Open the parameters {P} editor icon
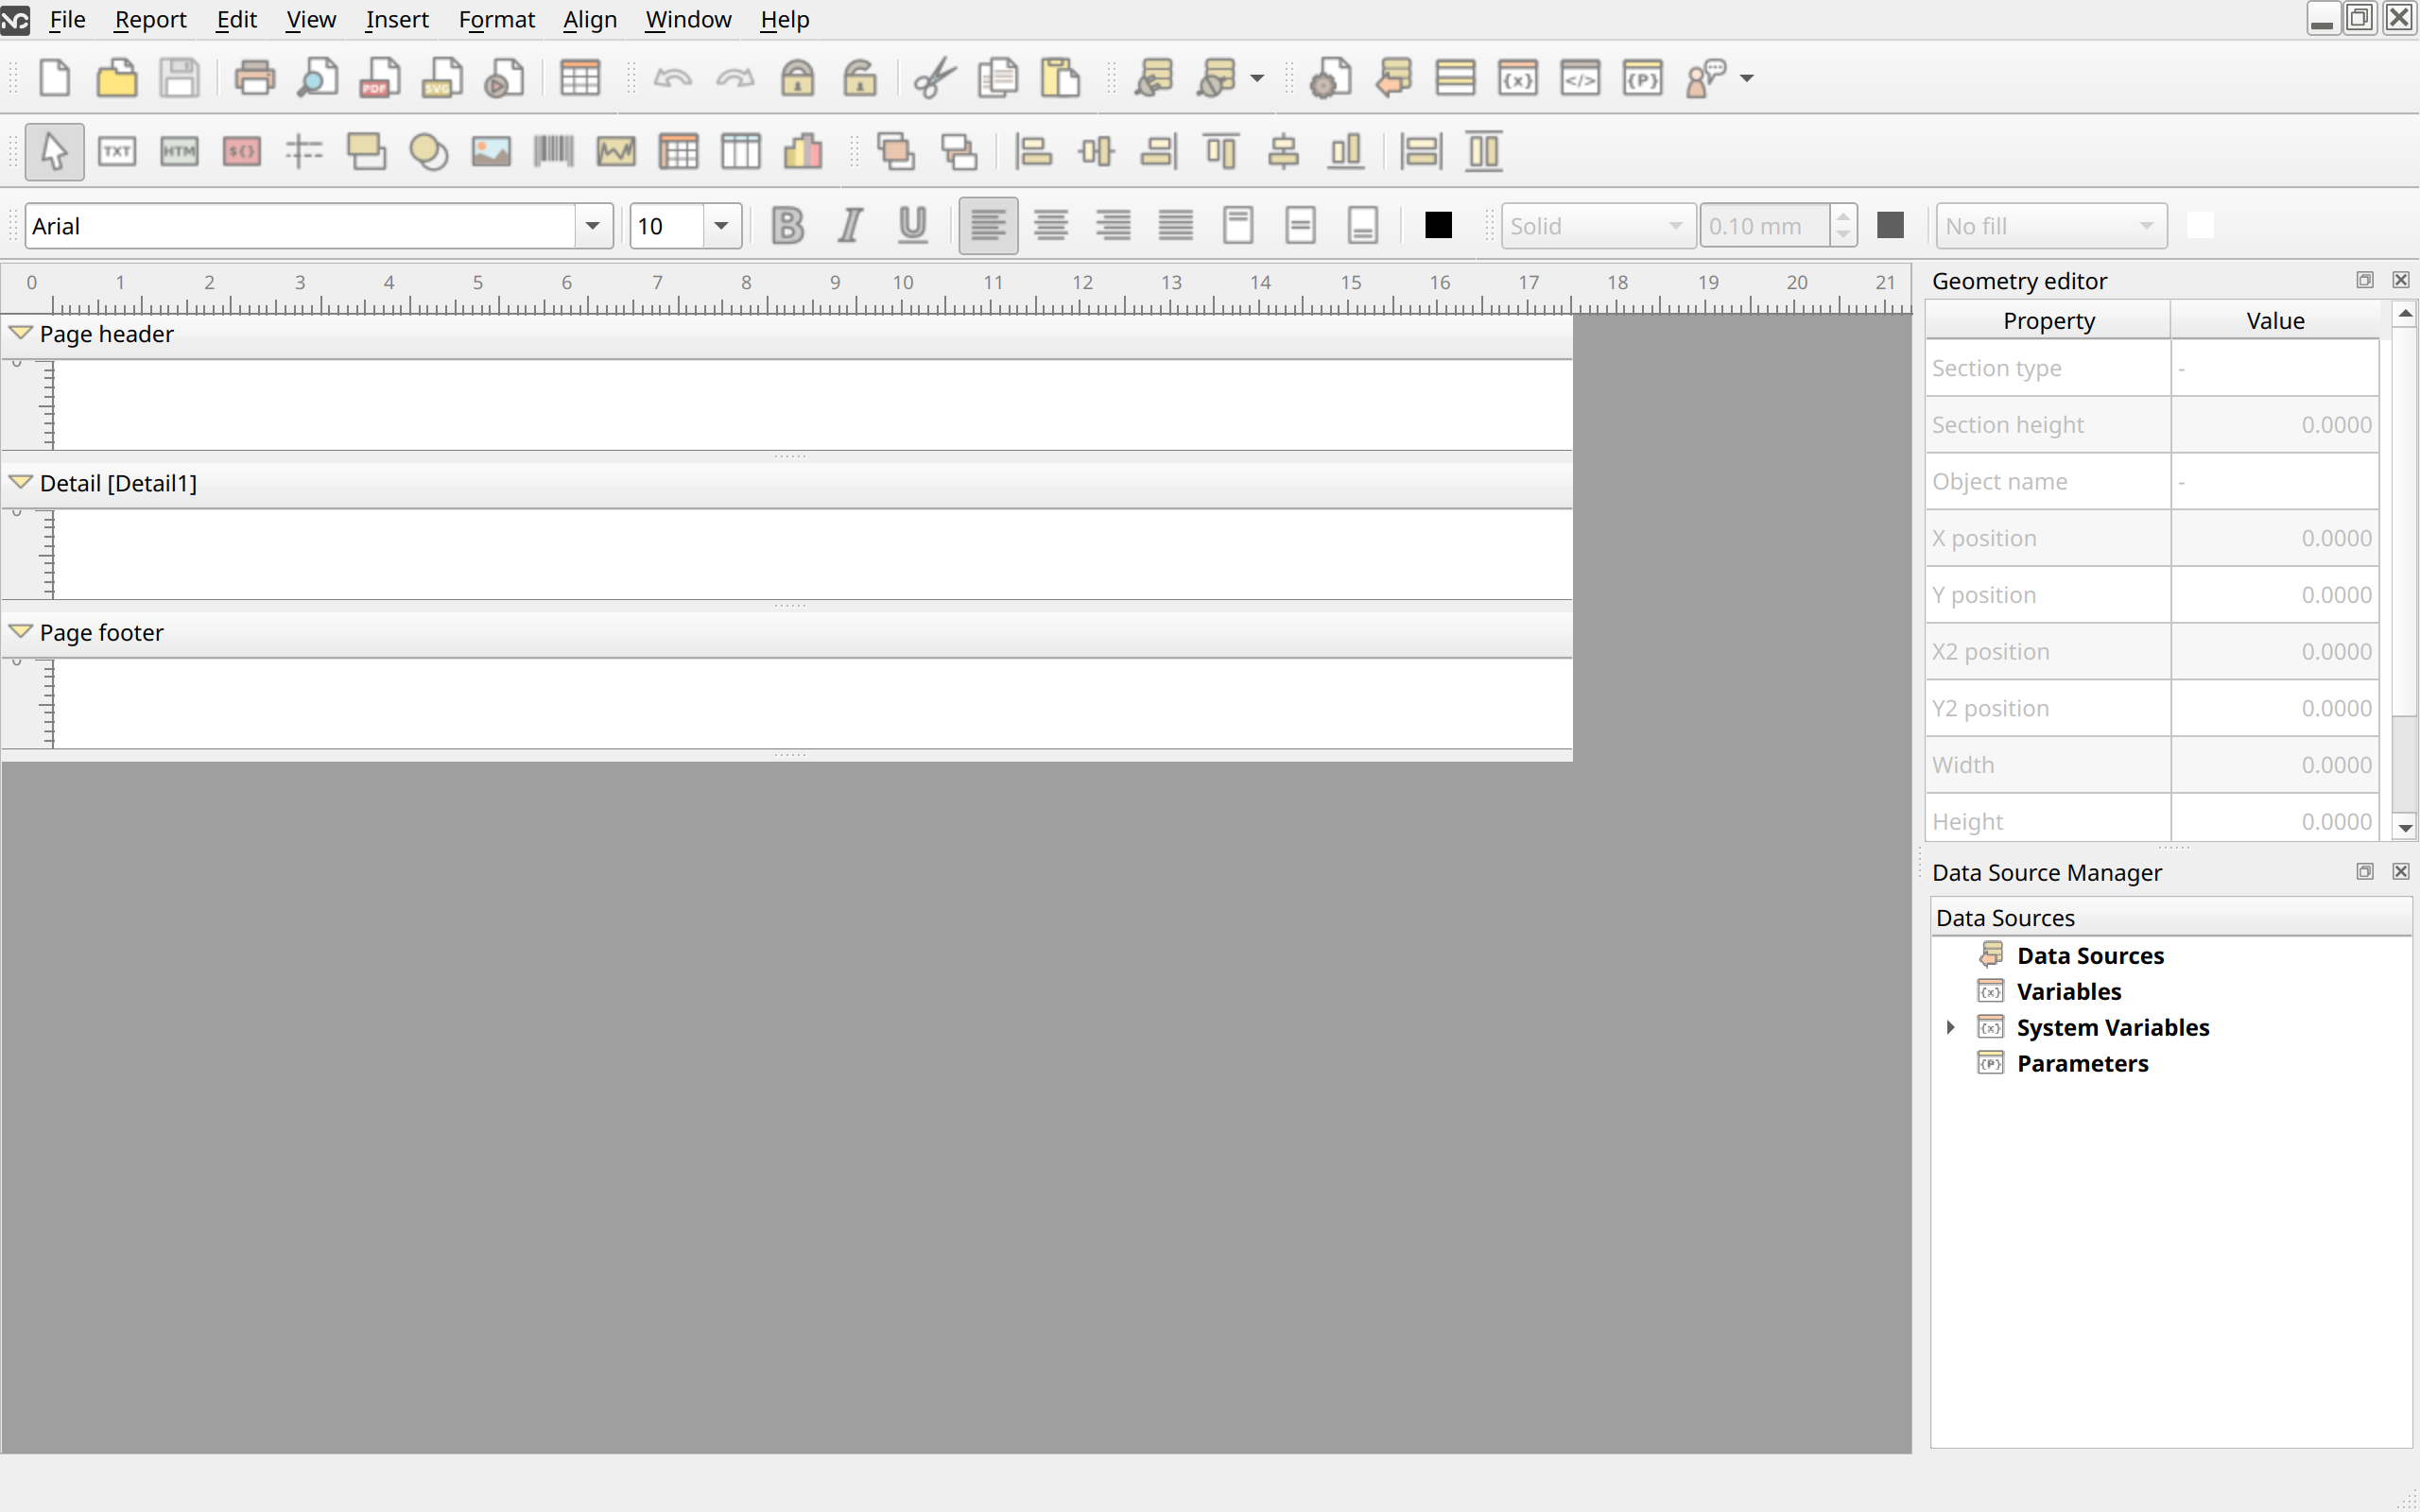2420x1512 pixels. click(1642, 77)
